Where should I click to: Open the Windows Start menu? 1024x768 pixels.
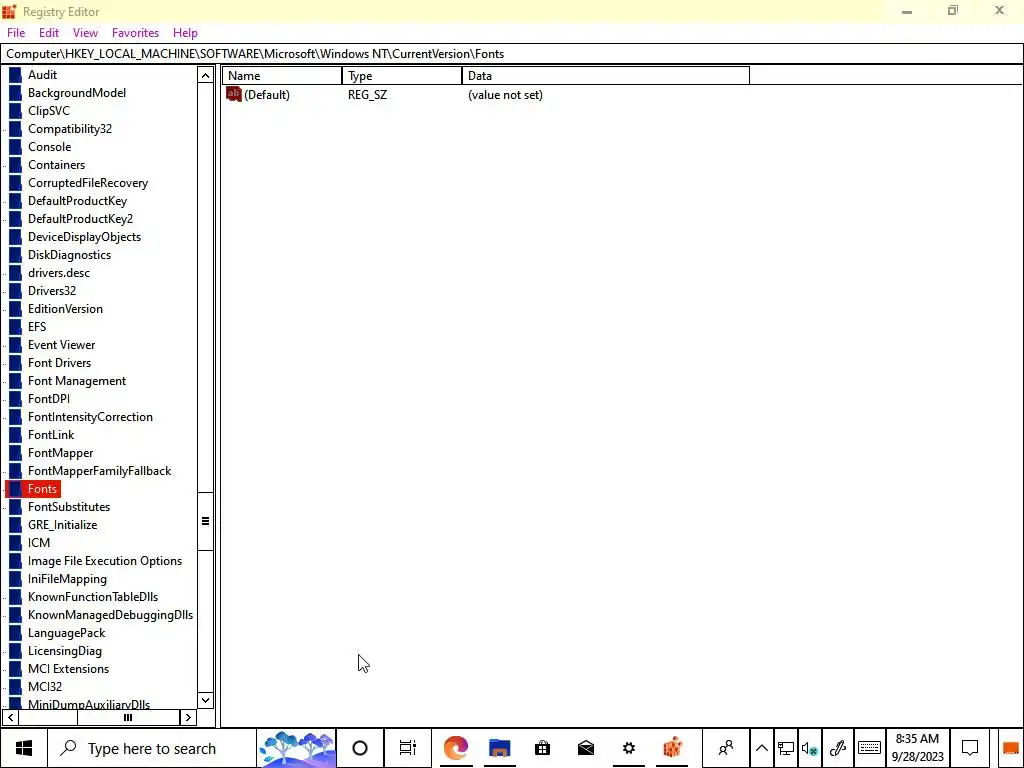coord(24,748)
